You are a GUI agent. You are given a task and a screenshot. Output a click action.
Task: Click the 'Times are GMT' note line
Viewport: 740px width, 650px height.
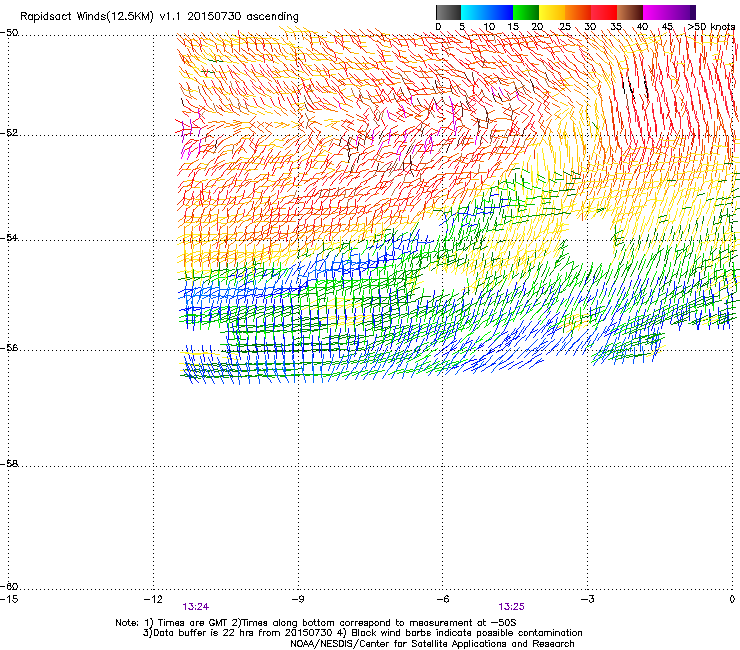pyautogui.click(x=316, y=623)
